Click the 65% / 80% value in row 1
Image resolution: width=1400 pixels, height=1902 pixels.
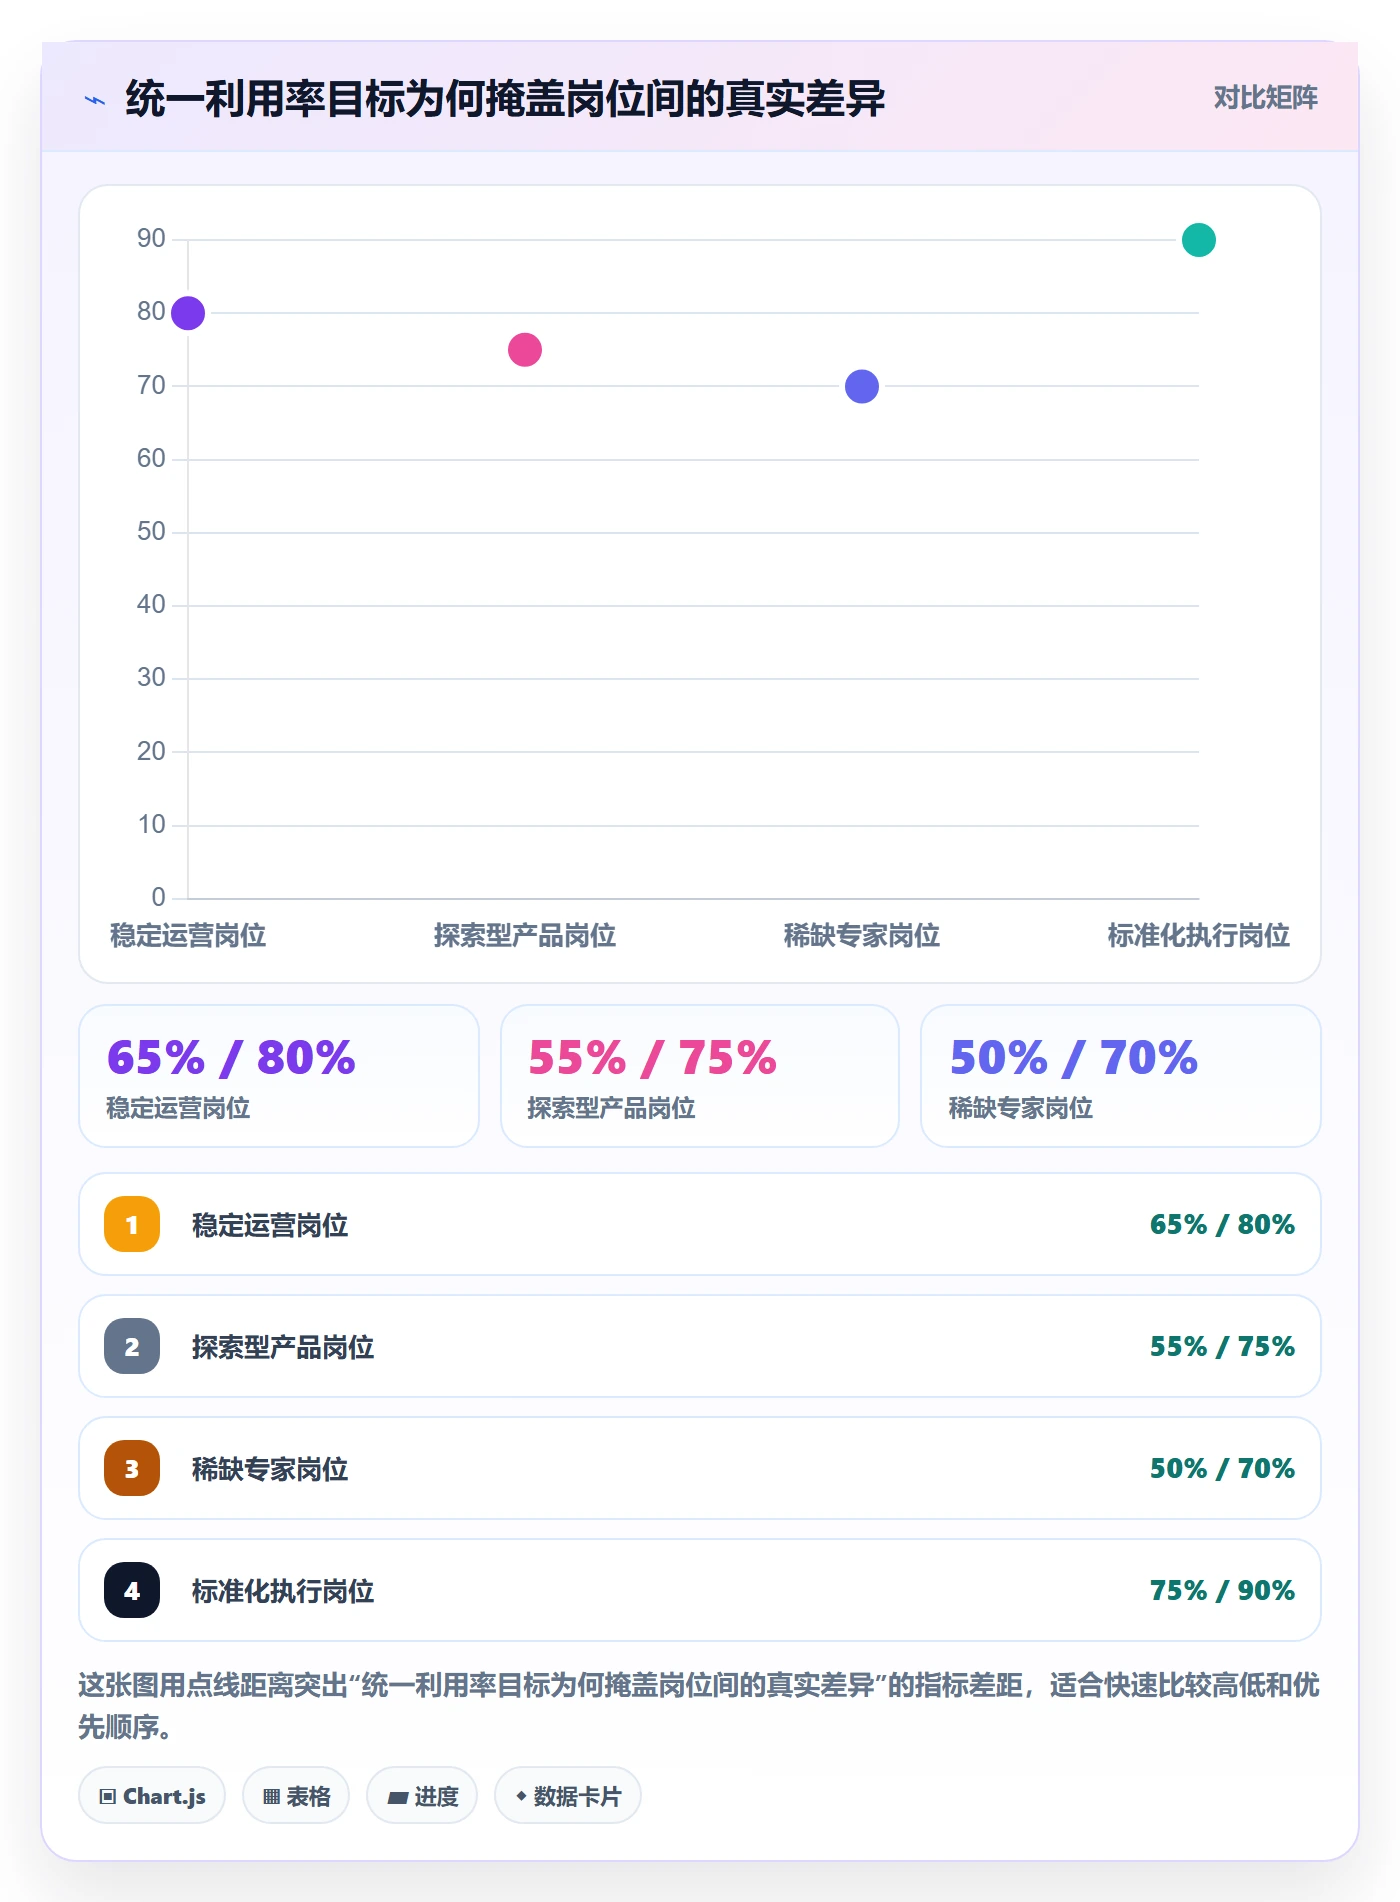click(1222, 1224)
